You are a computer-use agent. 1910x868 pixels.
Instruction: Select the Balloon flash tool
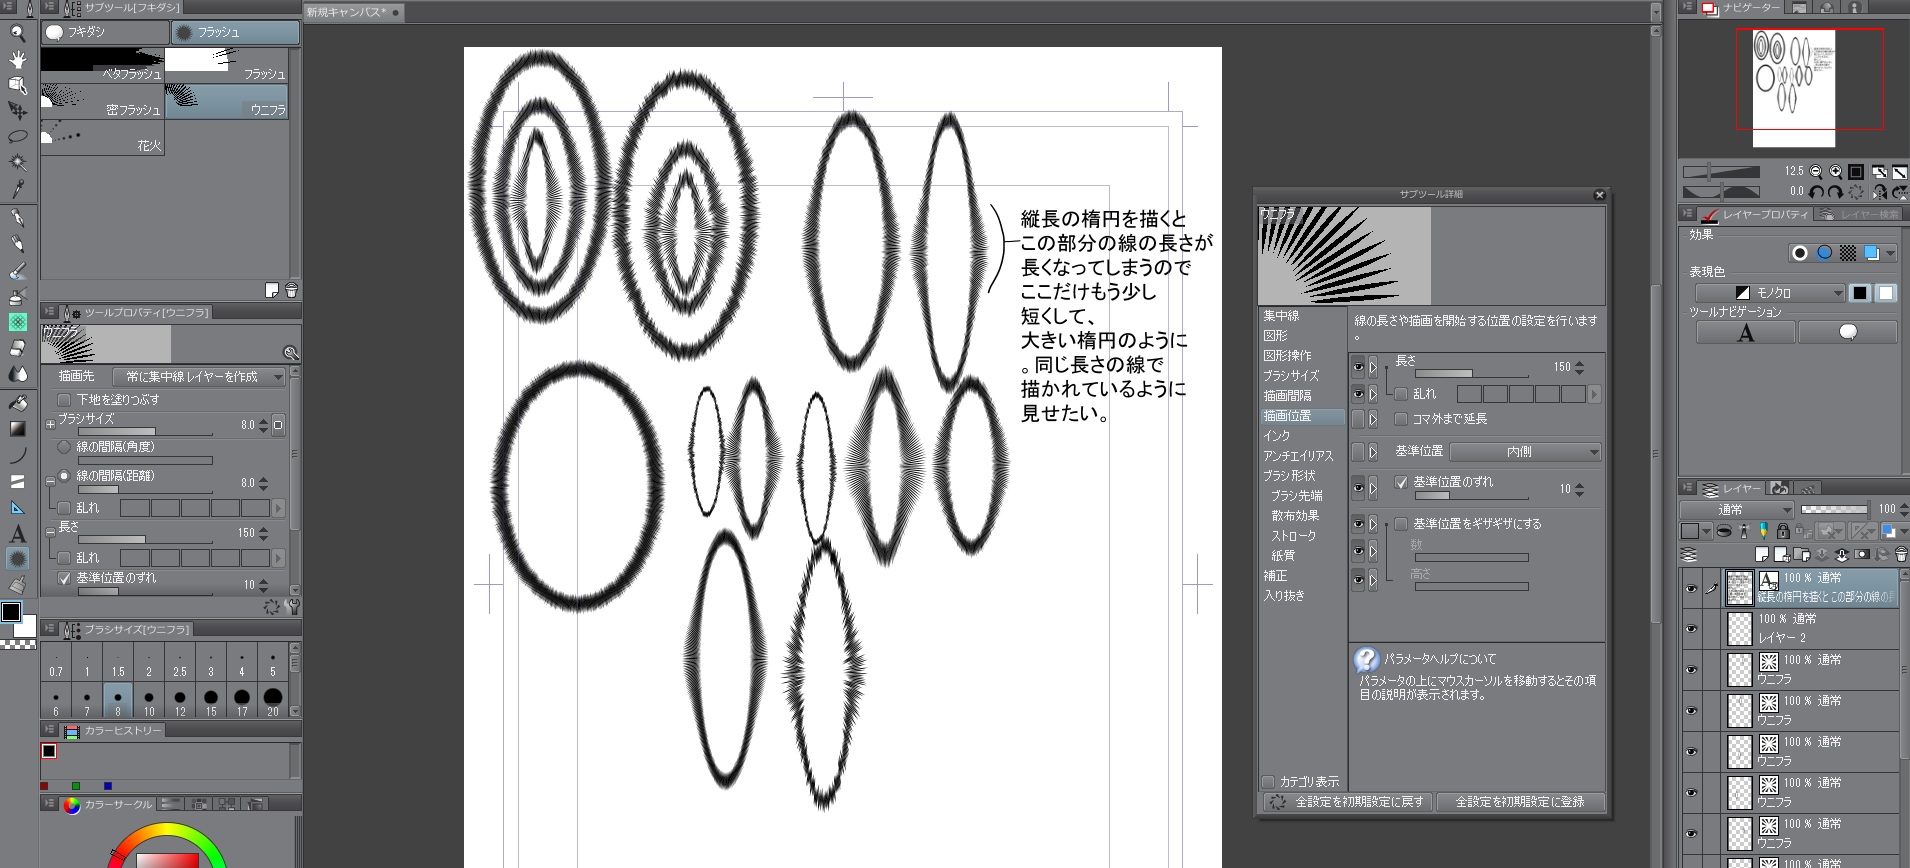point(17,560)
